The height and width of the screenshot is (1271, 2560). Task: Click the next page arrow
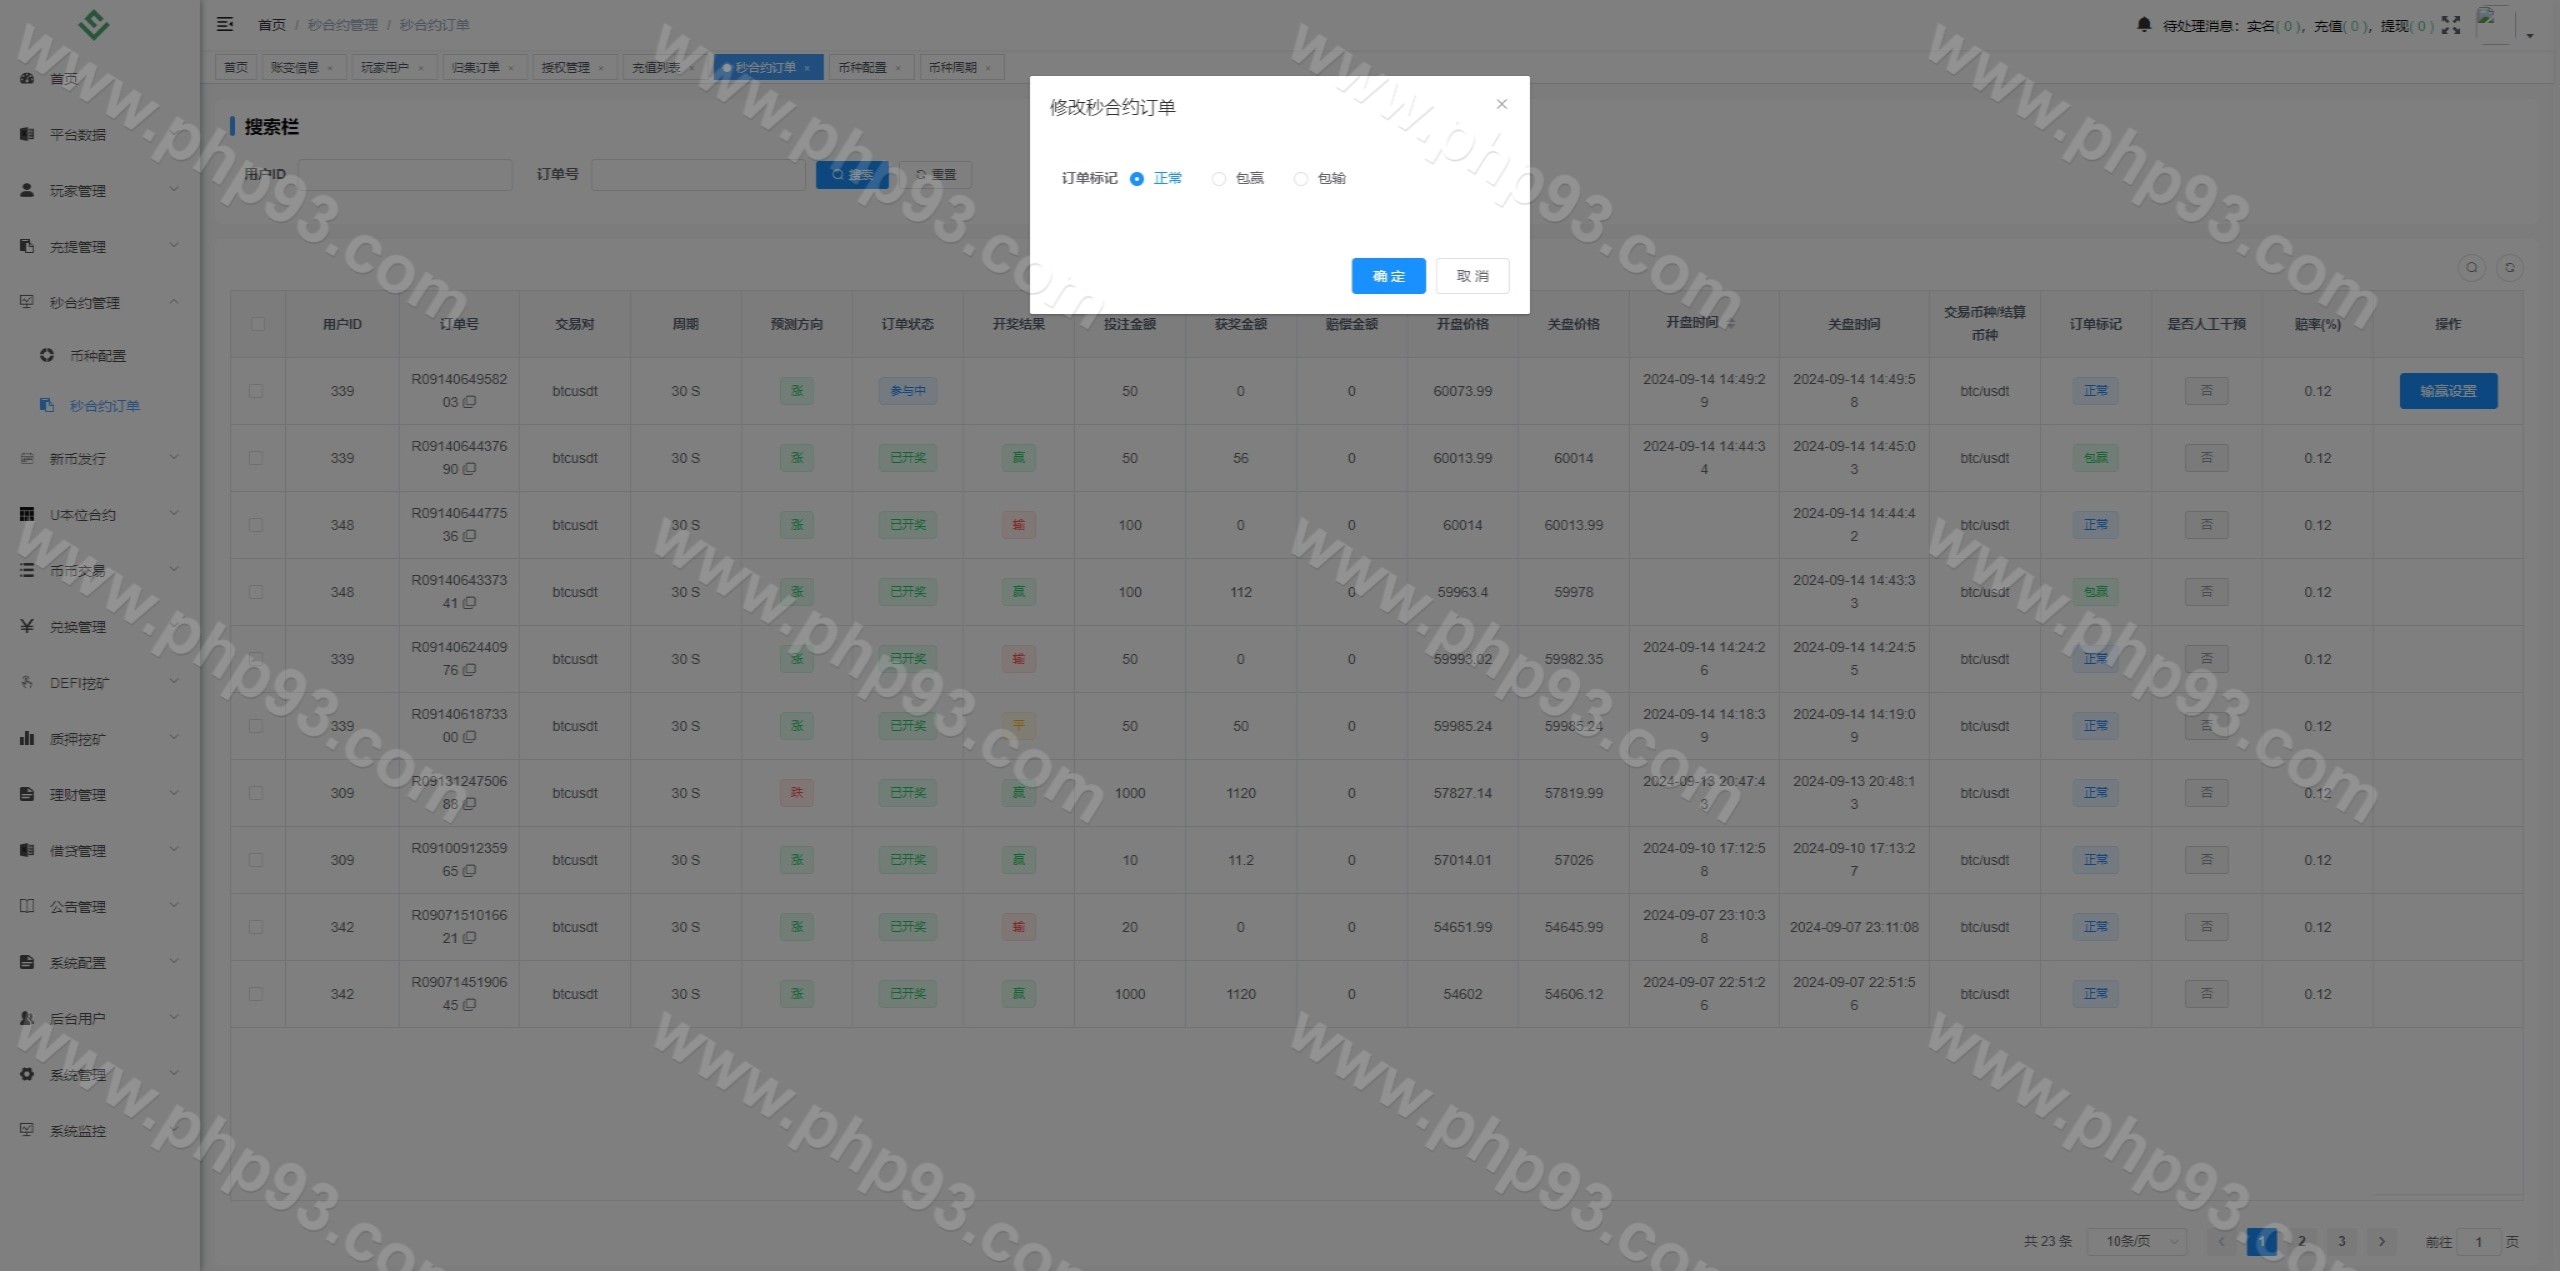2381,1241
